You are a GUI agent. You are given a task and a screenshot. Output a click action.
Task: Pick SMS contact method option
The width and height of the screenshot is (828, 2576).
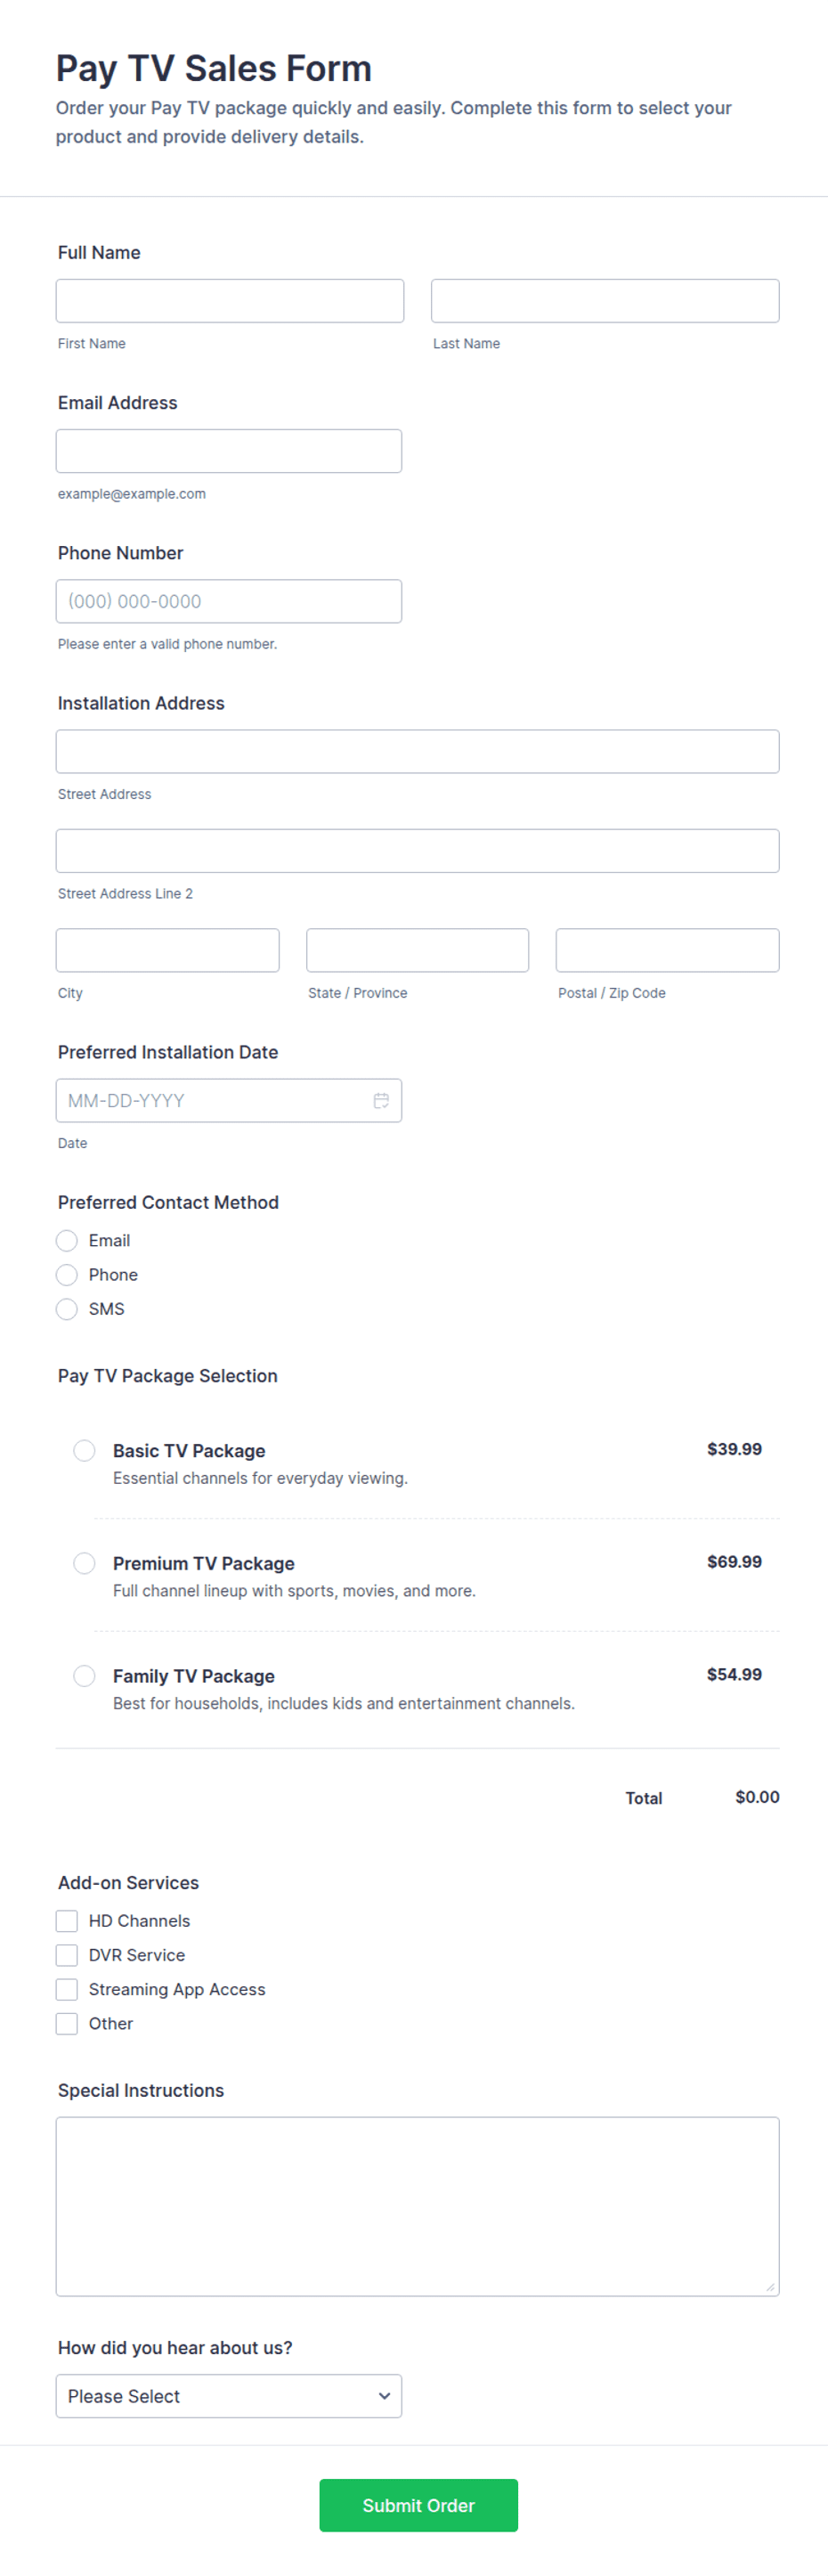(67, 1308)
